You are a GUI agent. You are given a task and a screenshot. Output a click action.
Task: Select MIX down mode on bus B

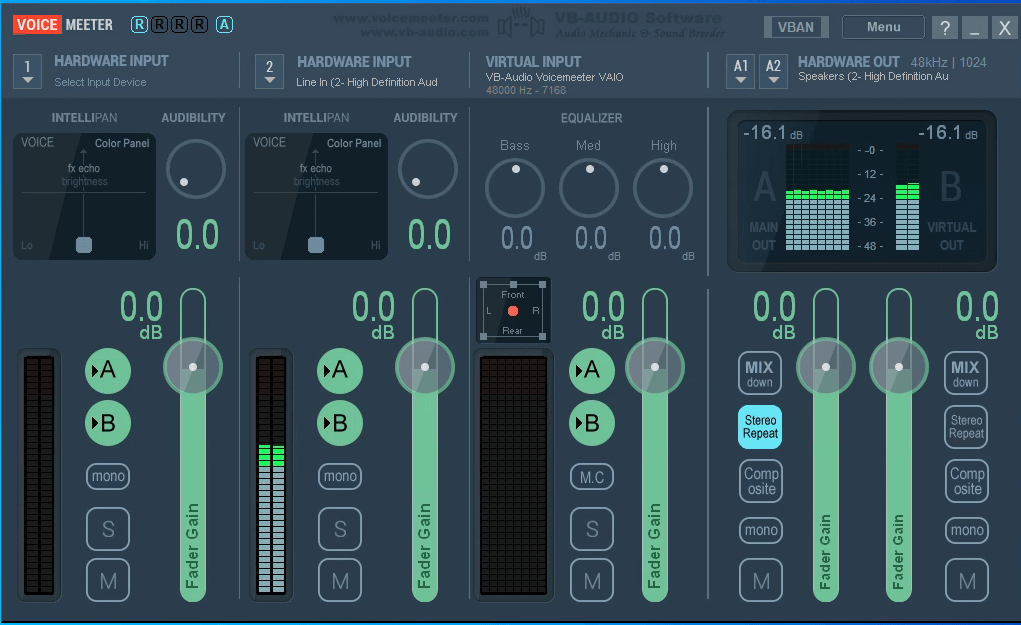click(966, 373)
